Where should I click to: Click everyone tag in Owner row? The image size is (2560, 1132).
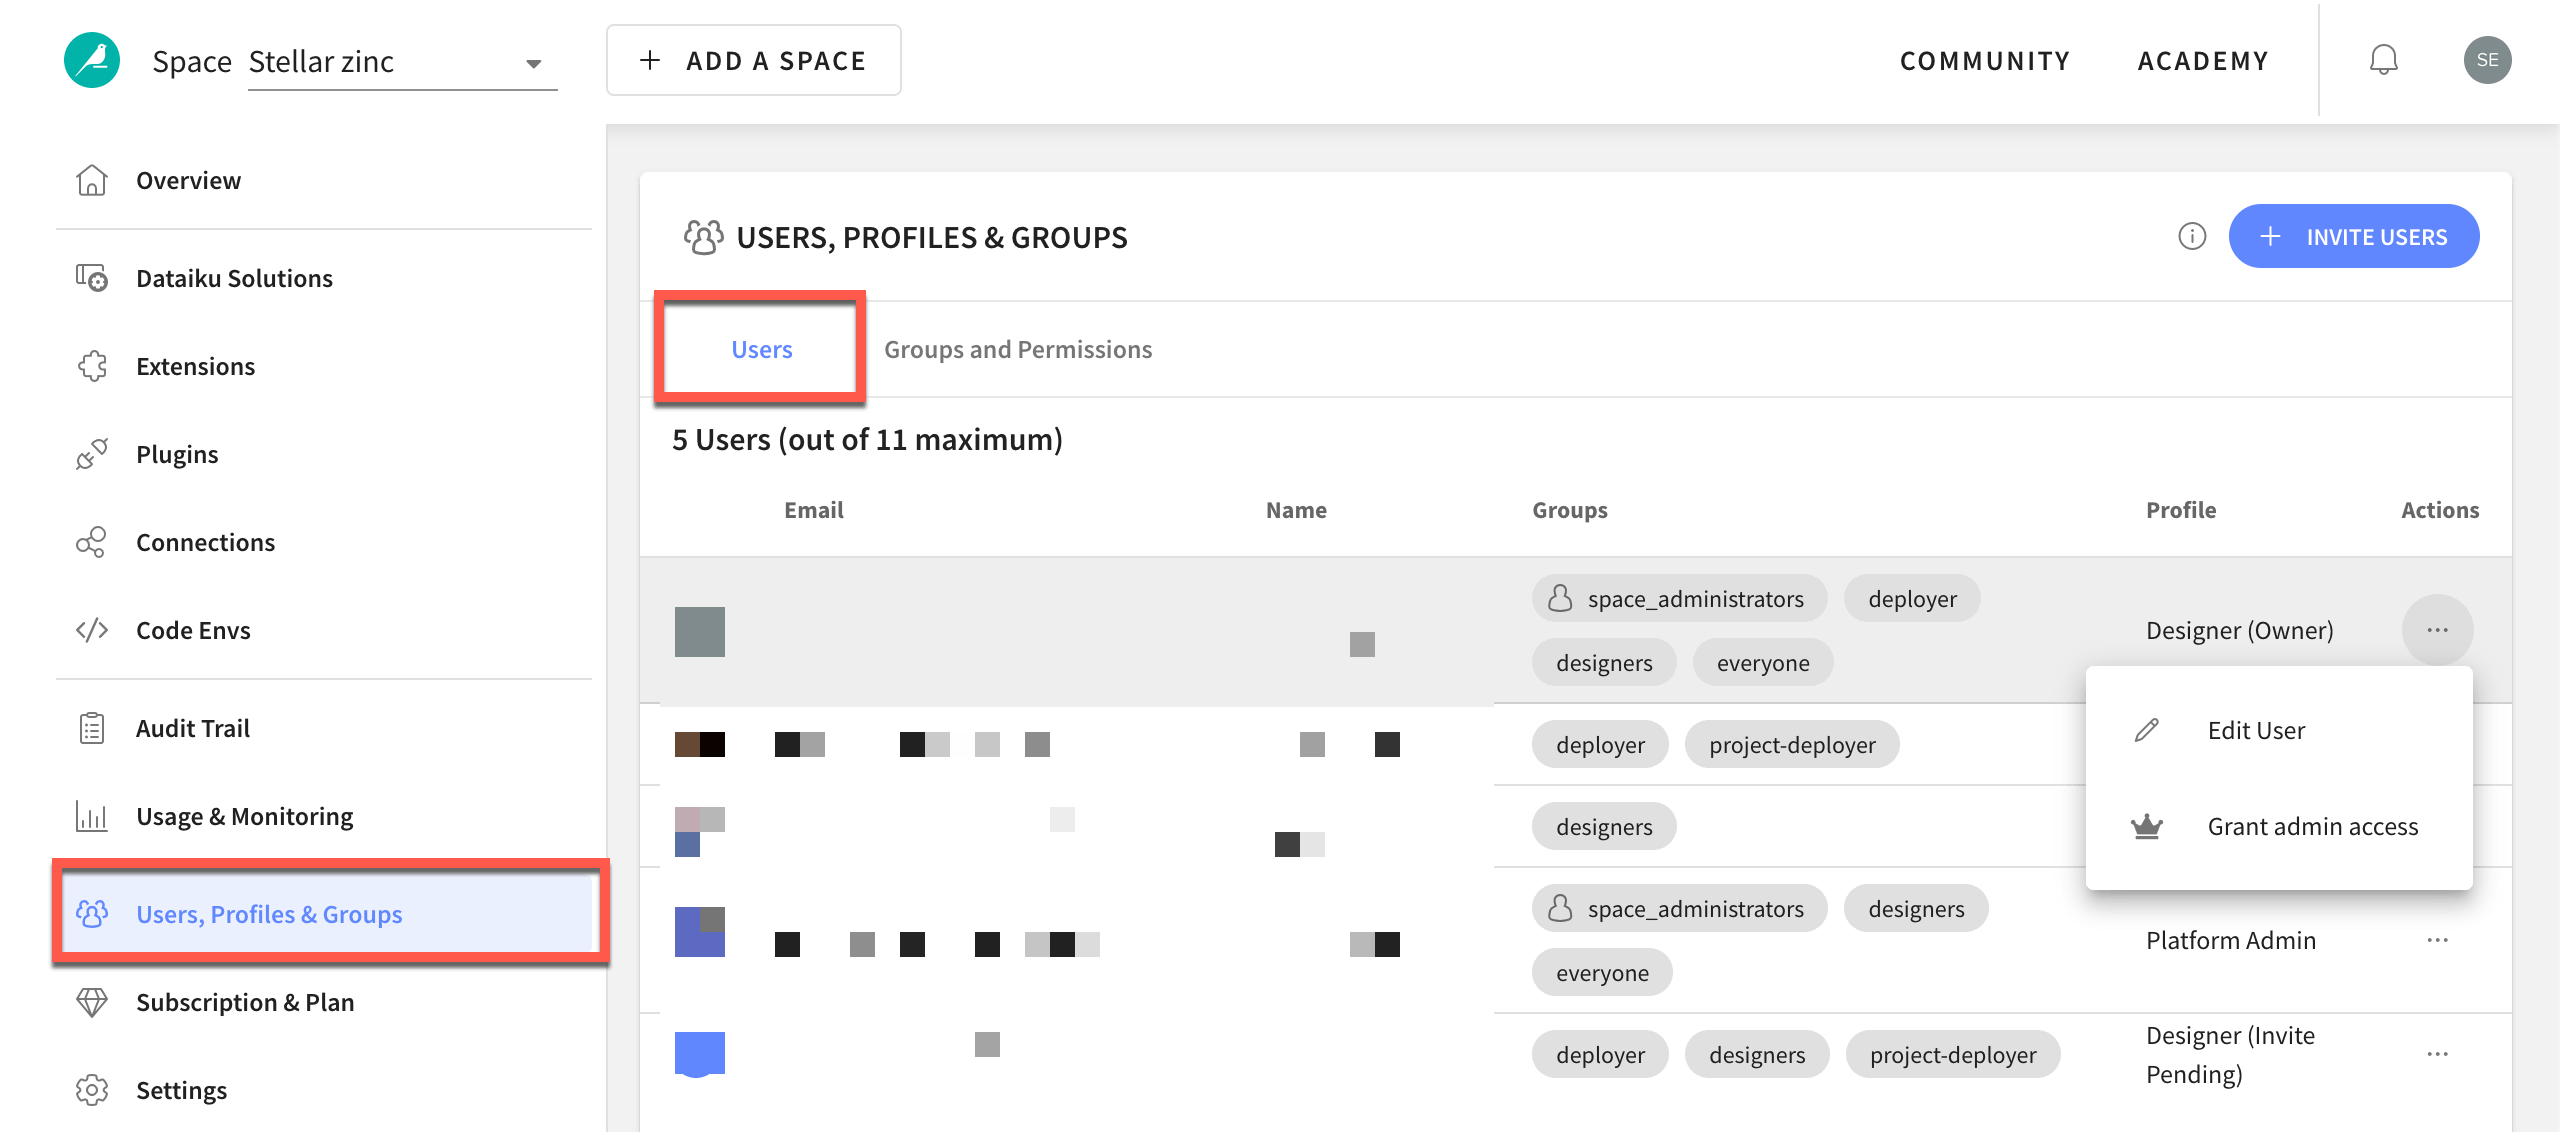[x=1763, y=662]
